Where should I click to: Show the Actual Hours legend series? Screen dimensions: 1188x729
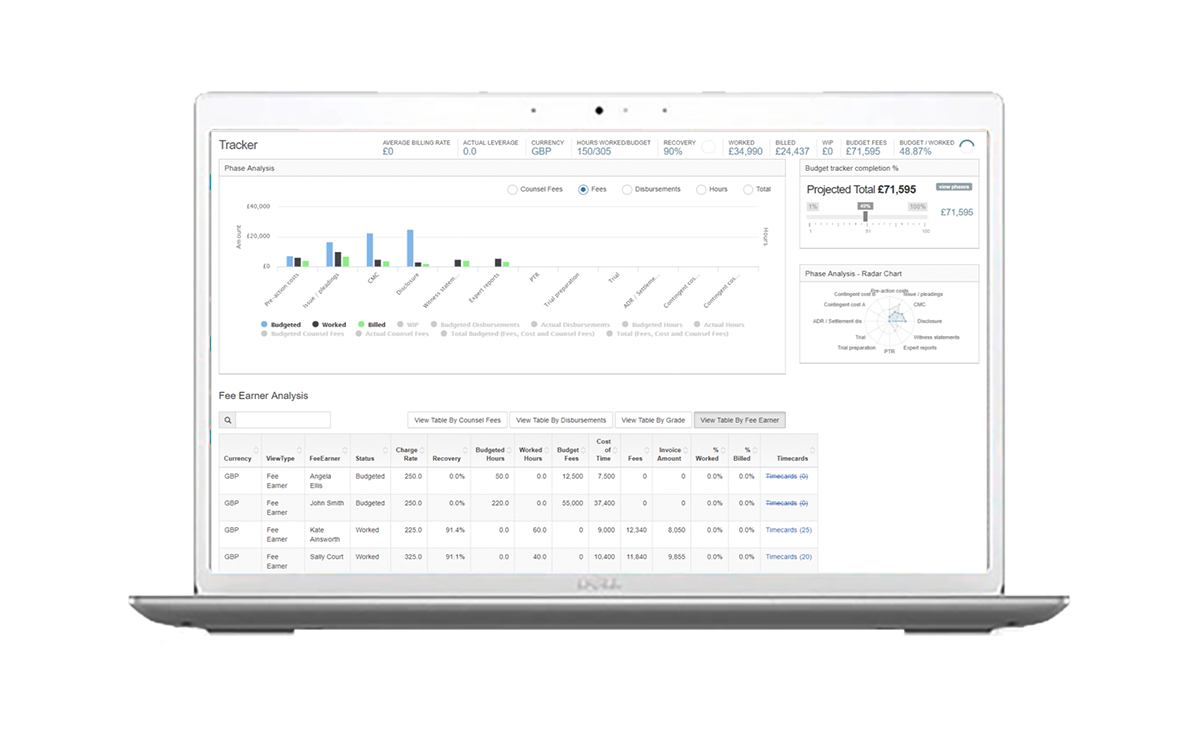point(719,324)
